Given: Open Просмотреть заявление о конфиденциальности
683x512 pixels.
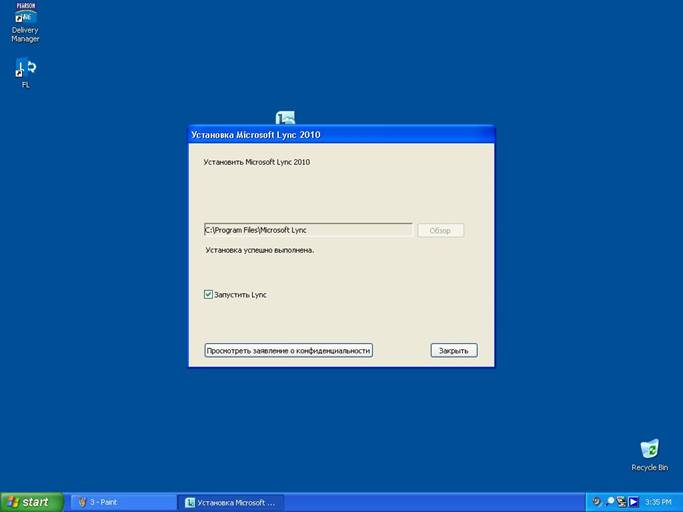Looking at the screenshot, I should [288, 350].
